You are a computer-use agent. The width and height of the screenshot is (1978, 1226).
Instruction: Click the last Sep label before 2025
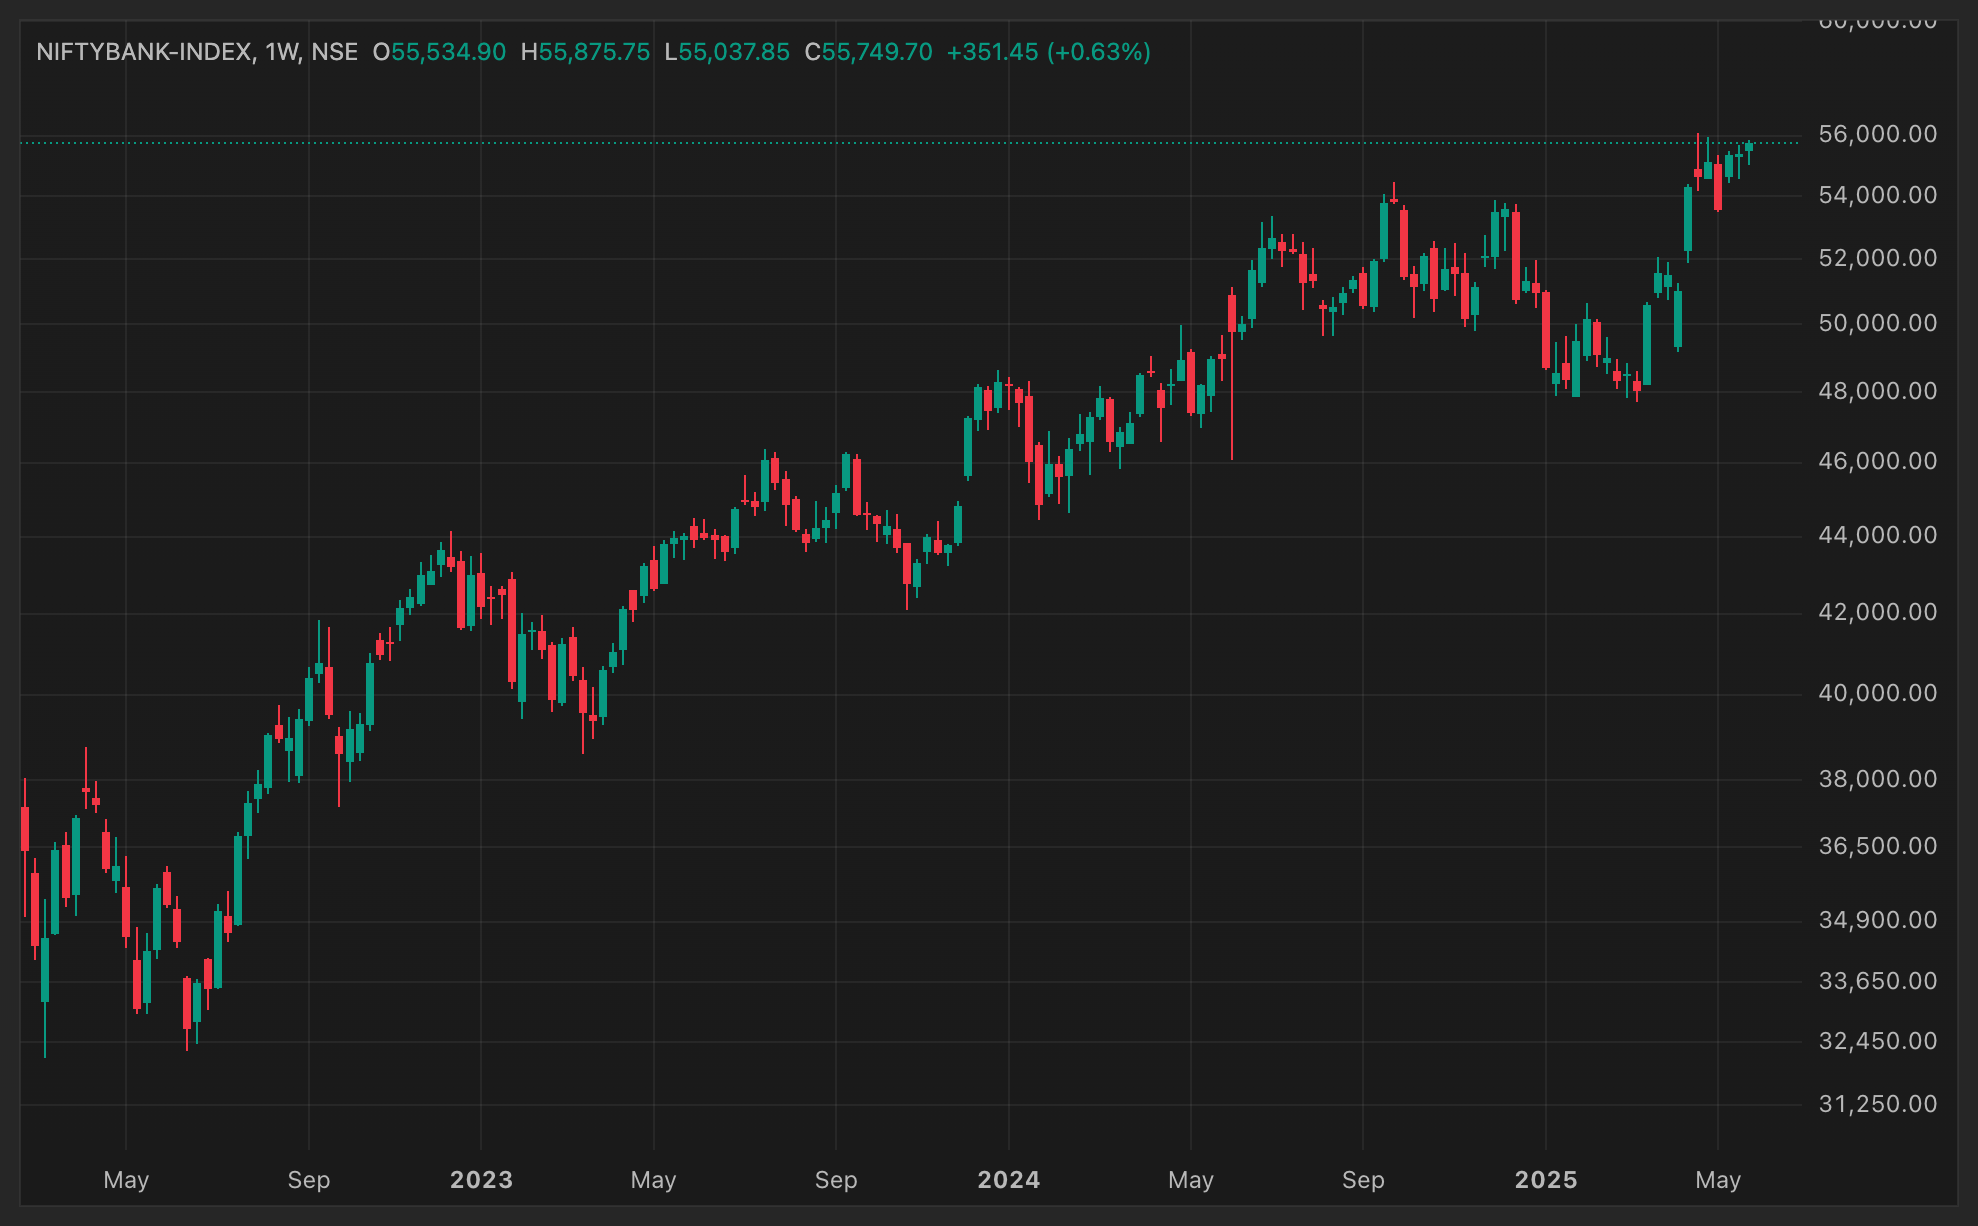coord(1363,1180)
